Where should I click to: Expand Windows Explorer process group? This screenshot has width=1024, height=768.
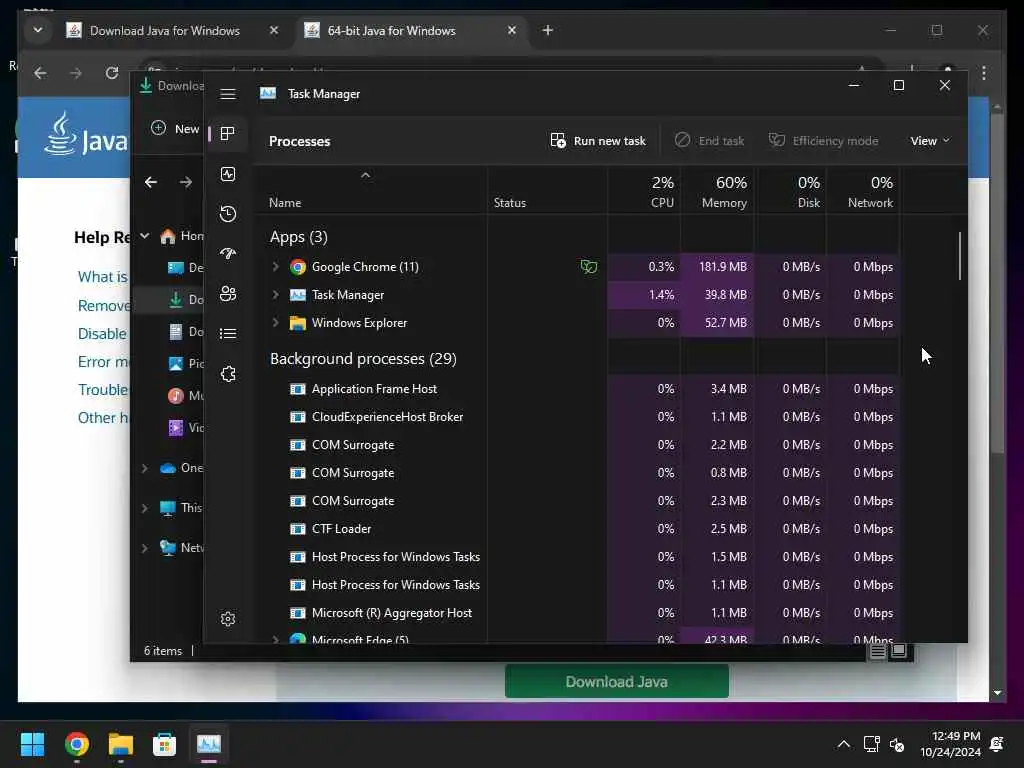pos(276,323)
